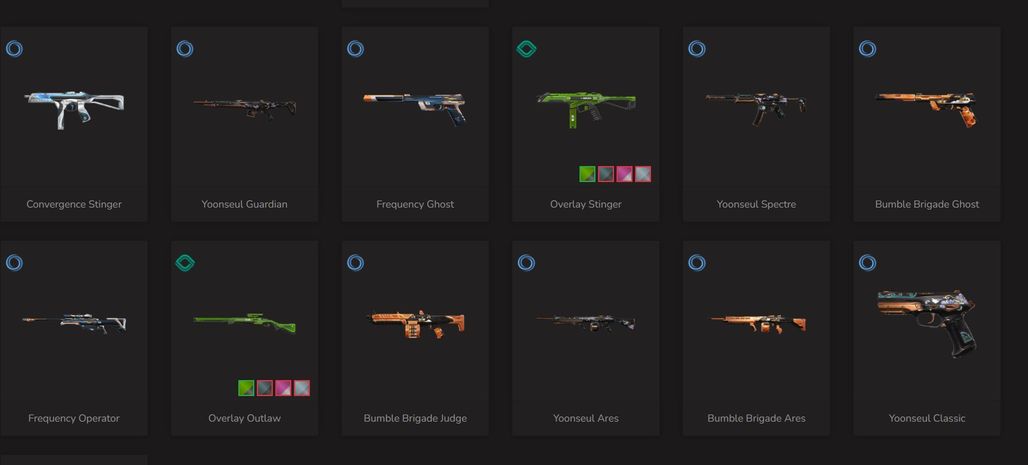Select green color variant of Overlay Stinger
This screenshot has height=465, width=1028.
(587, 174)
